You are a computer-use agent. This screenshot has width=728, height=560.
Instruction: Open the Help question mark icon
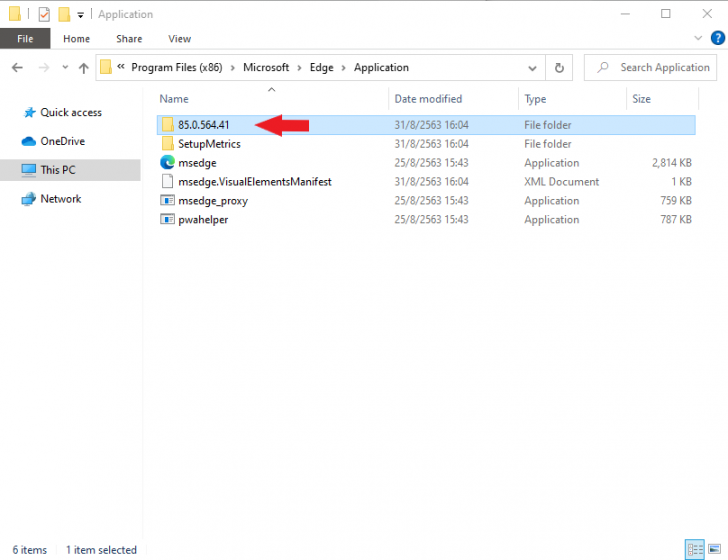[718, 38]
